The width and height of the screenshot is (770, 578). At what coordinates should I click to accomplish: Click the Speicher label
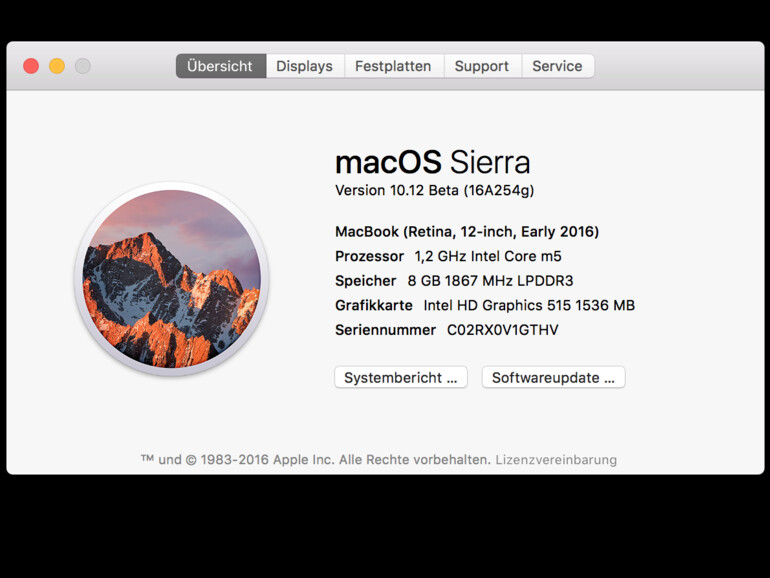tap(365, 281)
